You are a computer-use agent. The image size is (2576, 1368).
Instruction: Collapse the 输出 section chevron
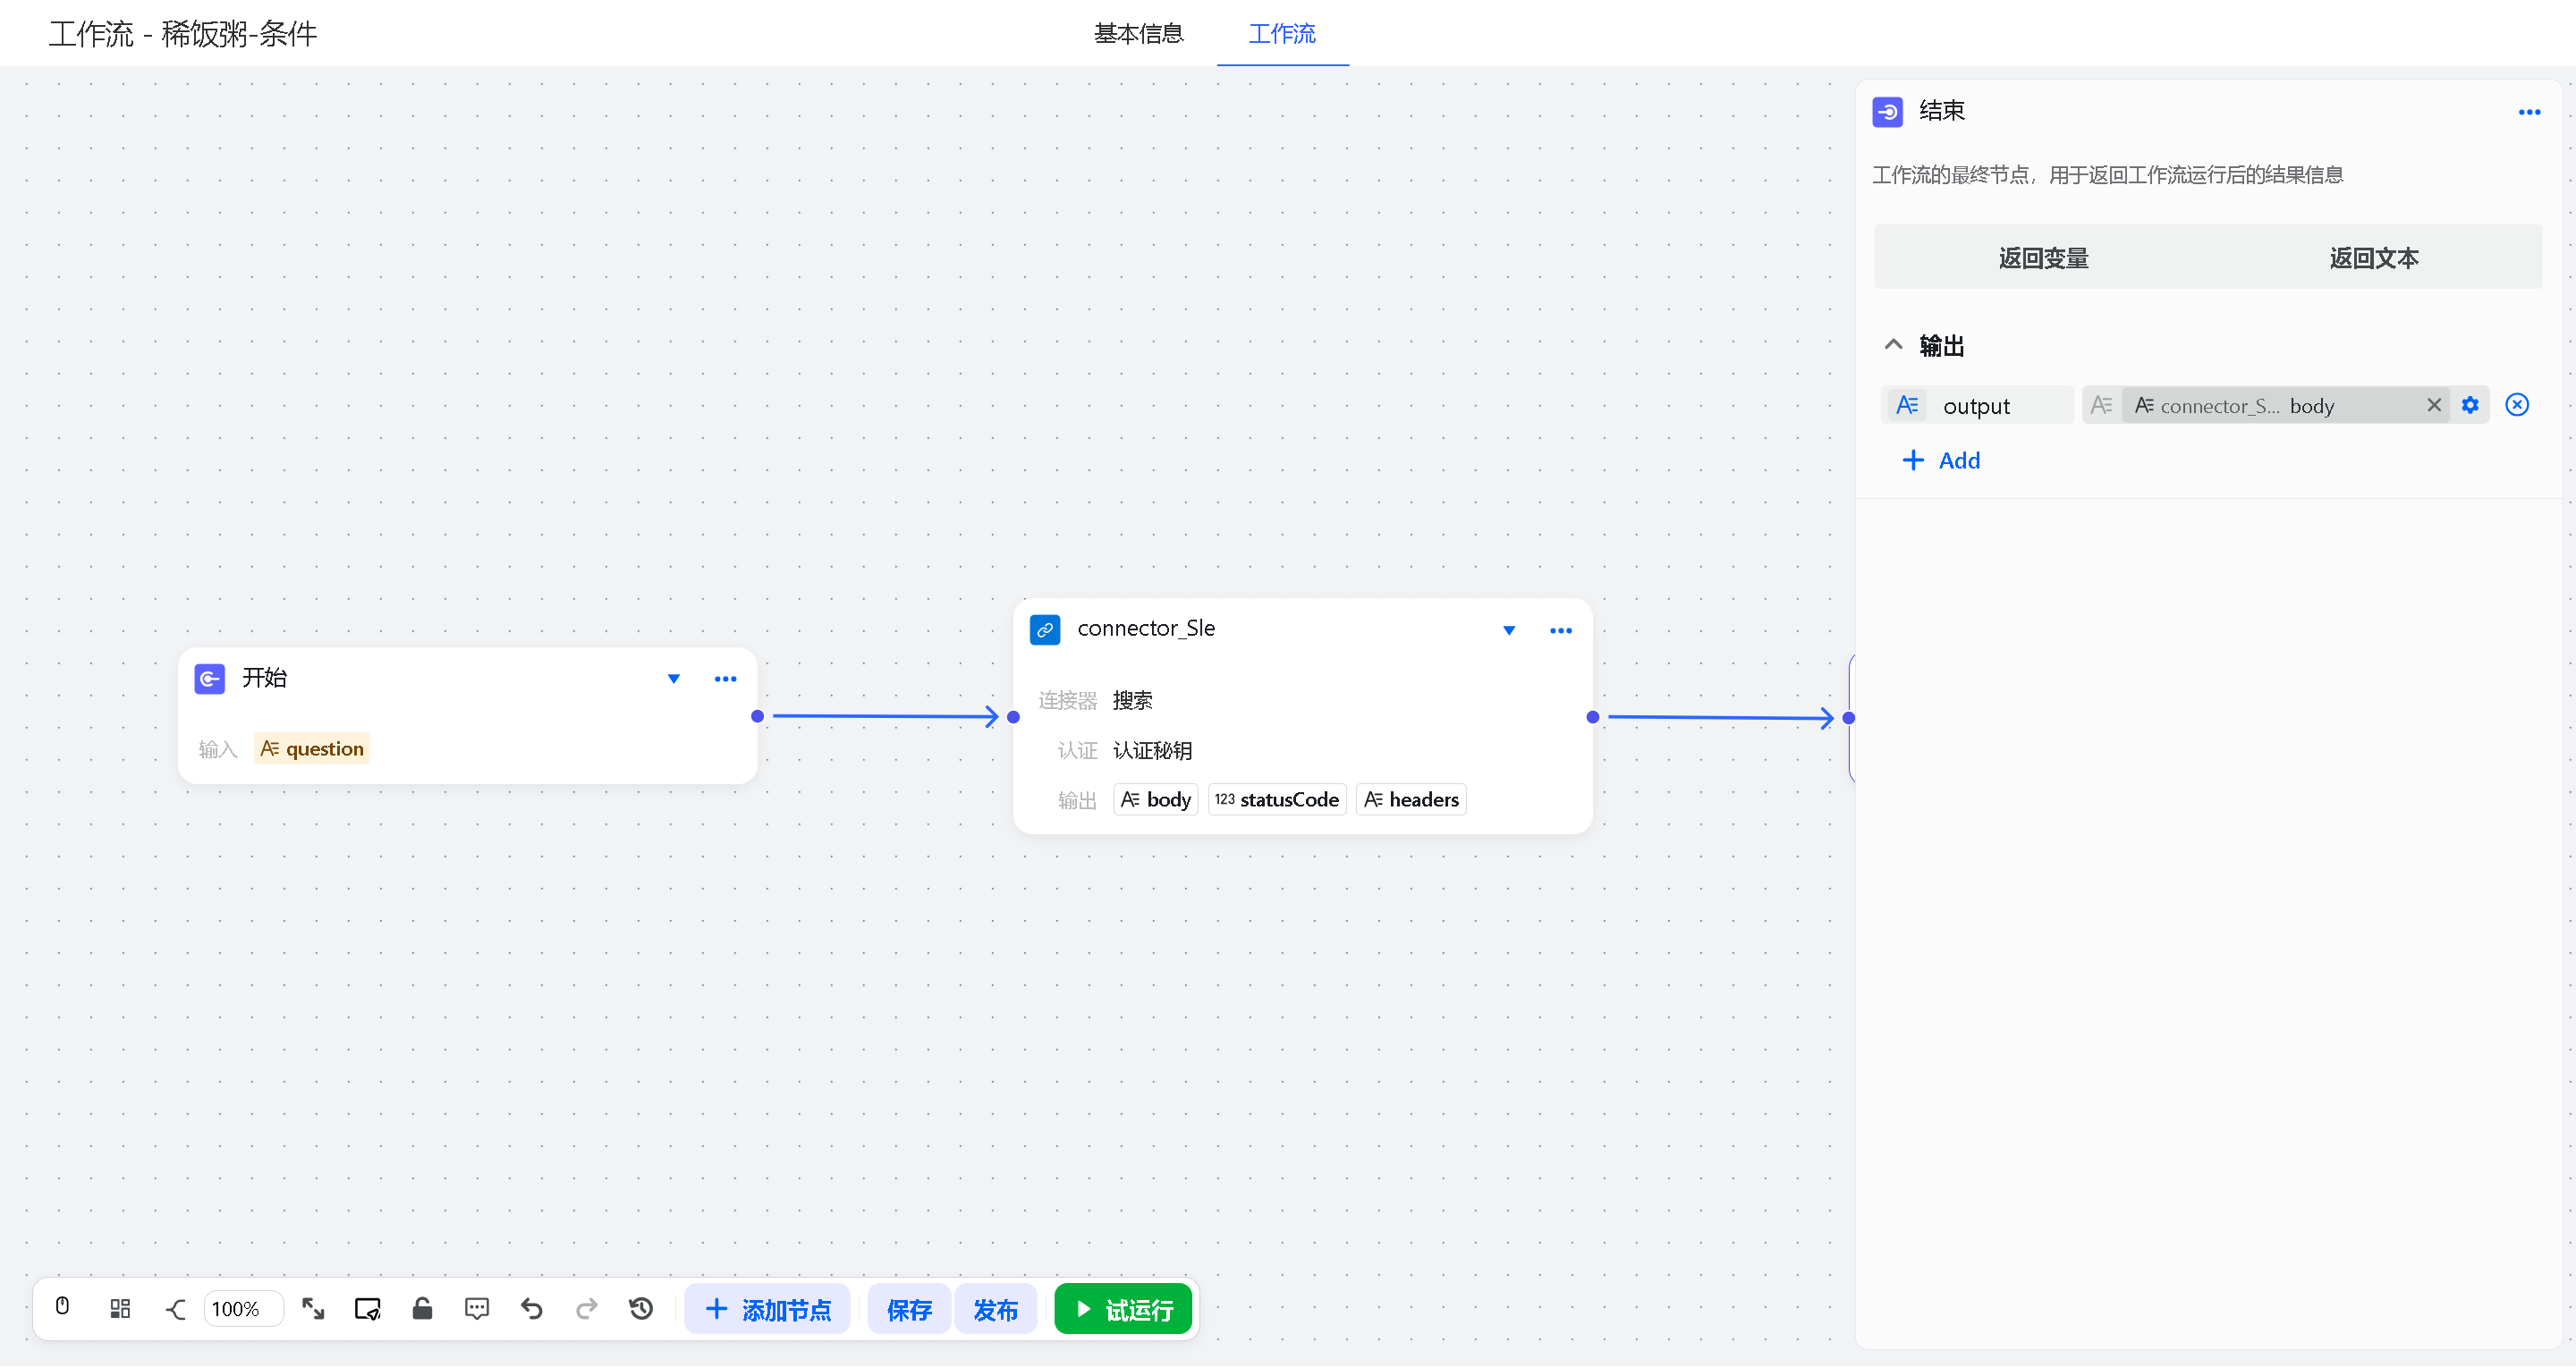click(1892, 345)
